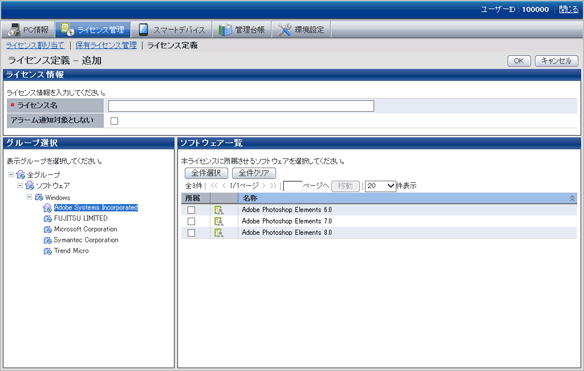The height and width of the screenshot is (371, 584).
Task: Click the 閉じる link at top right
Action: point(569,9)
